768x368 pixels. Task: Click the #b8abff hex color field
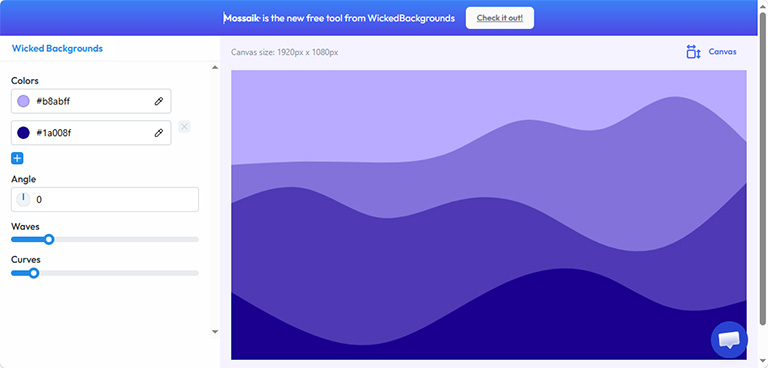pos(91,101)
